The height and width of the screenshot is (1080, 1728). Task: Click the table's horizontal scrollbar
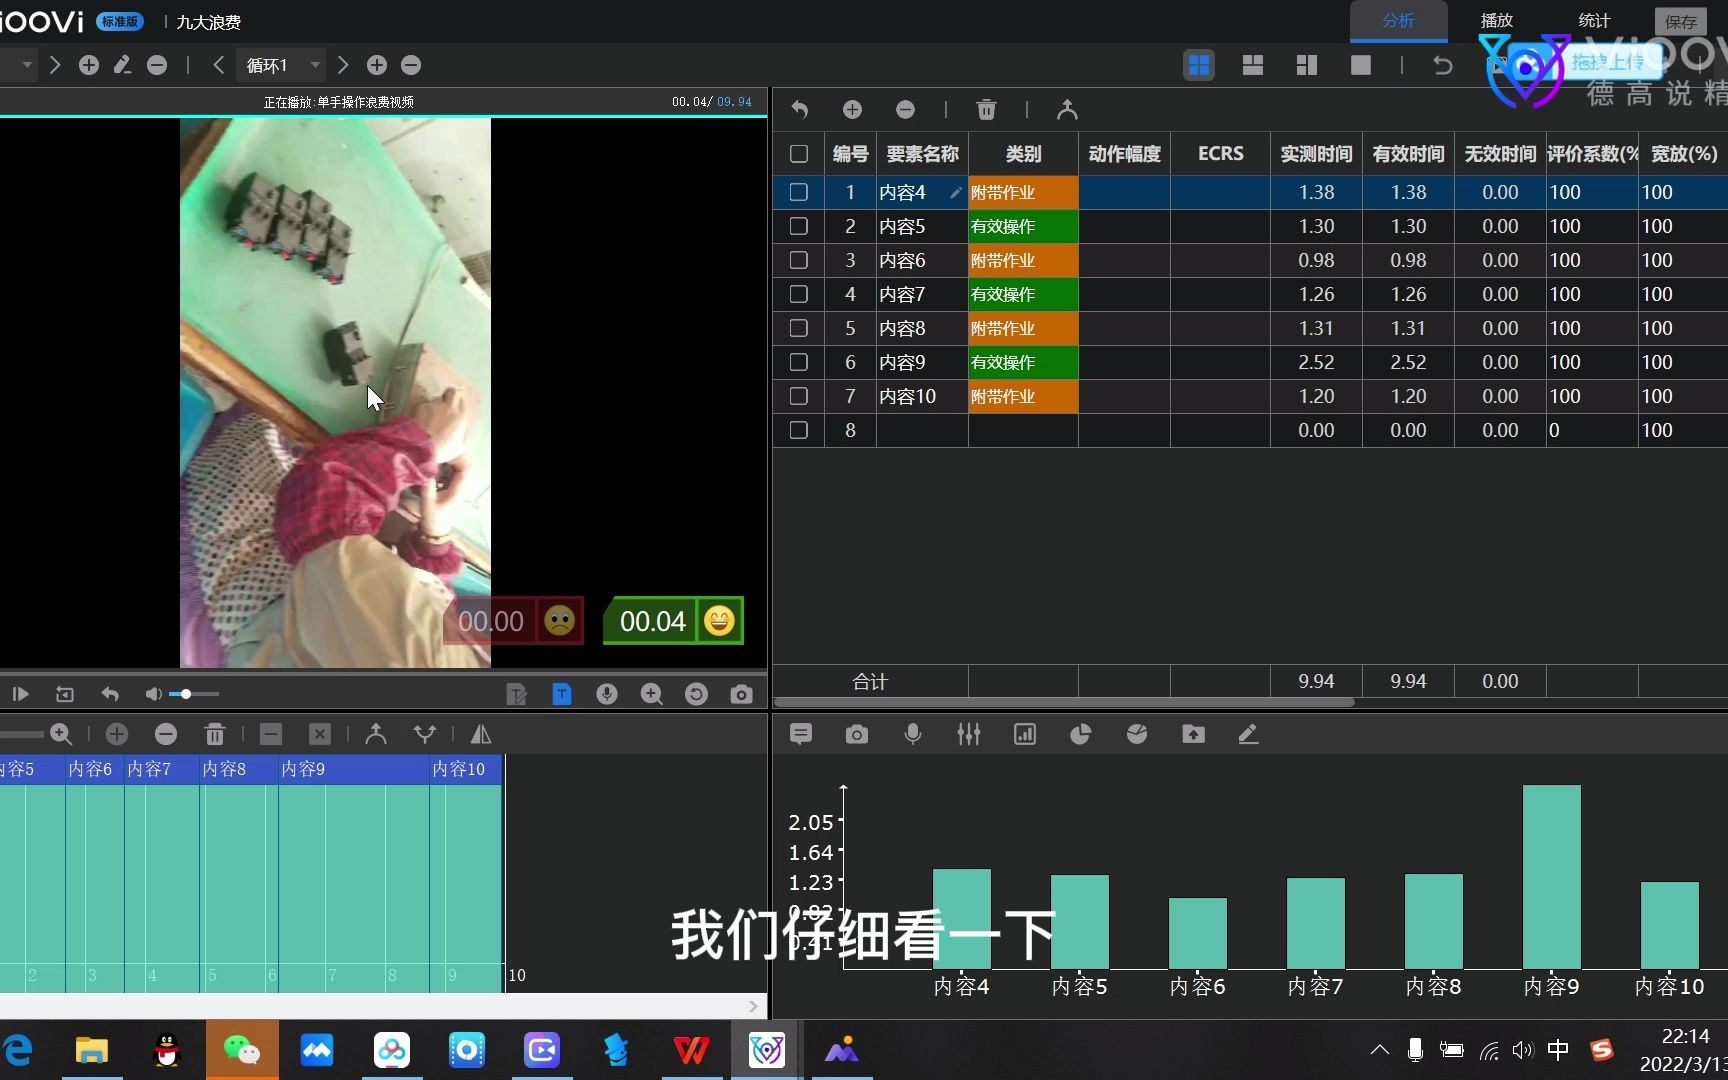(x=1064, y=702)
